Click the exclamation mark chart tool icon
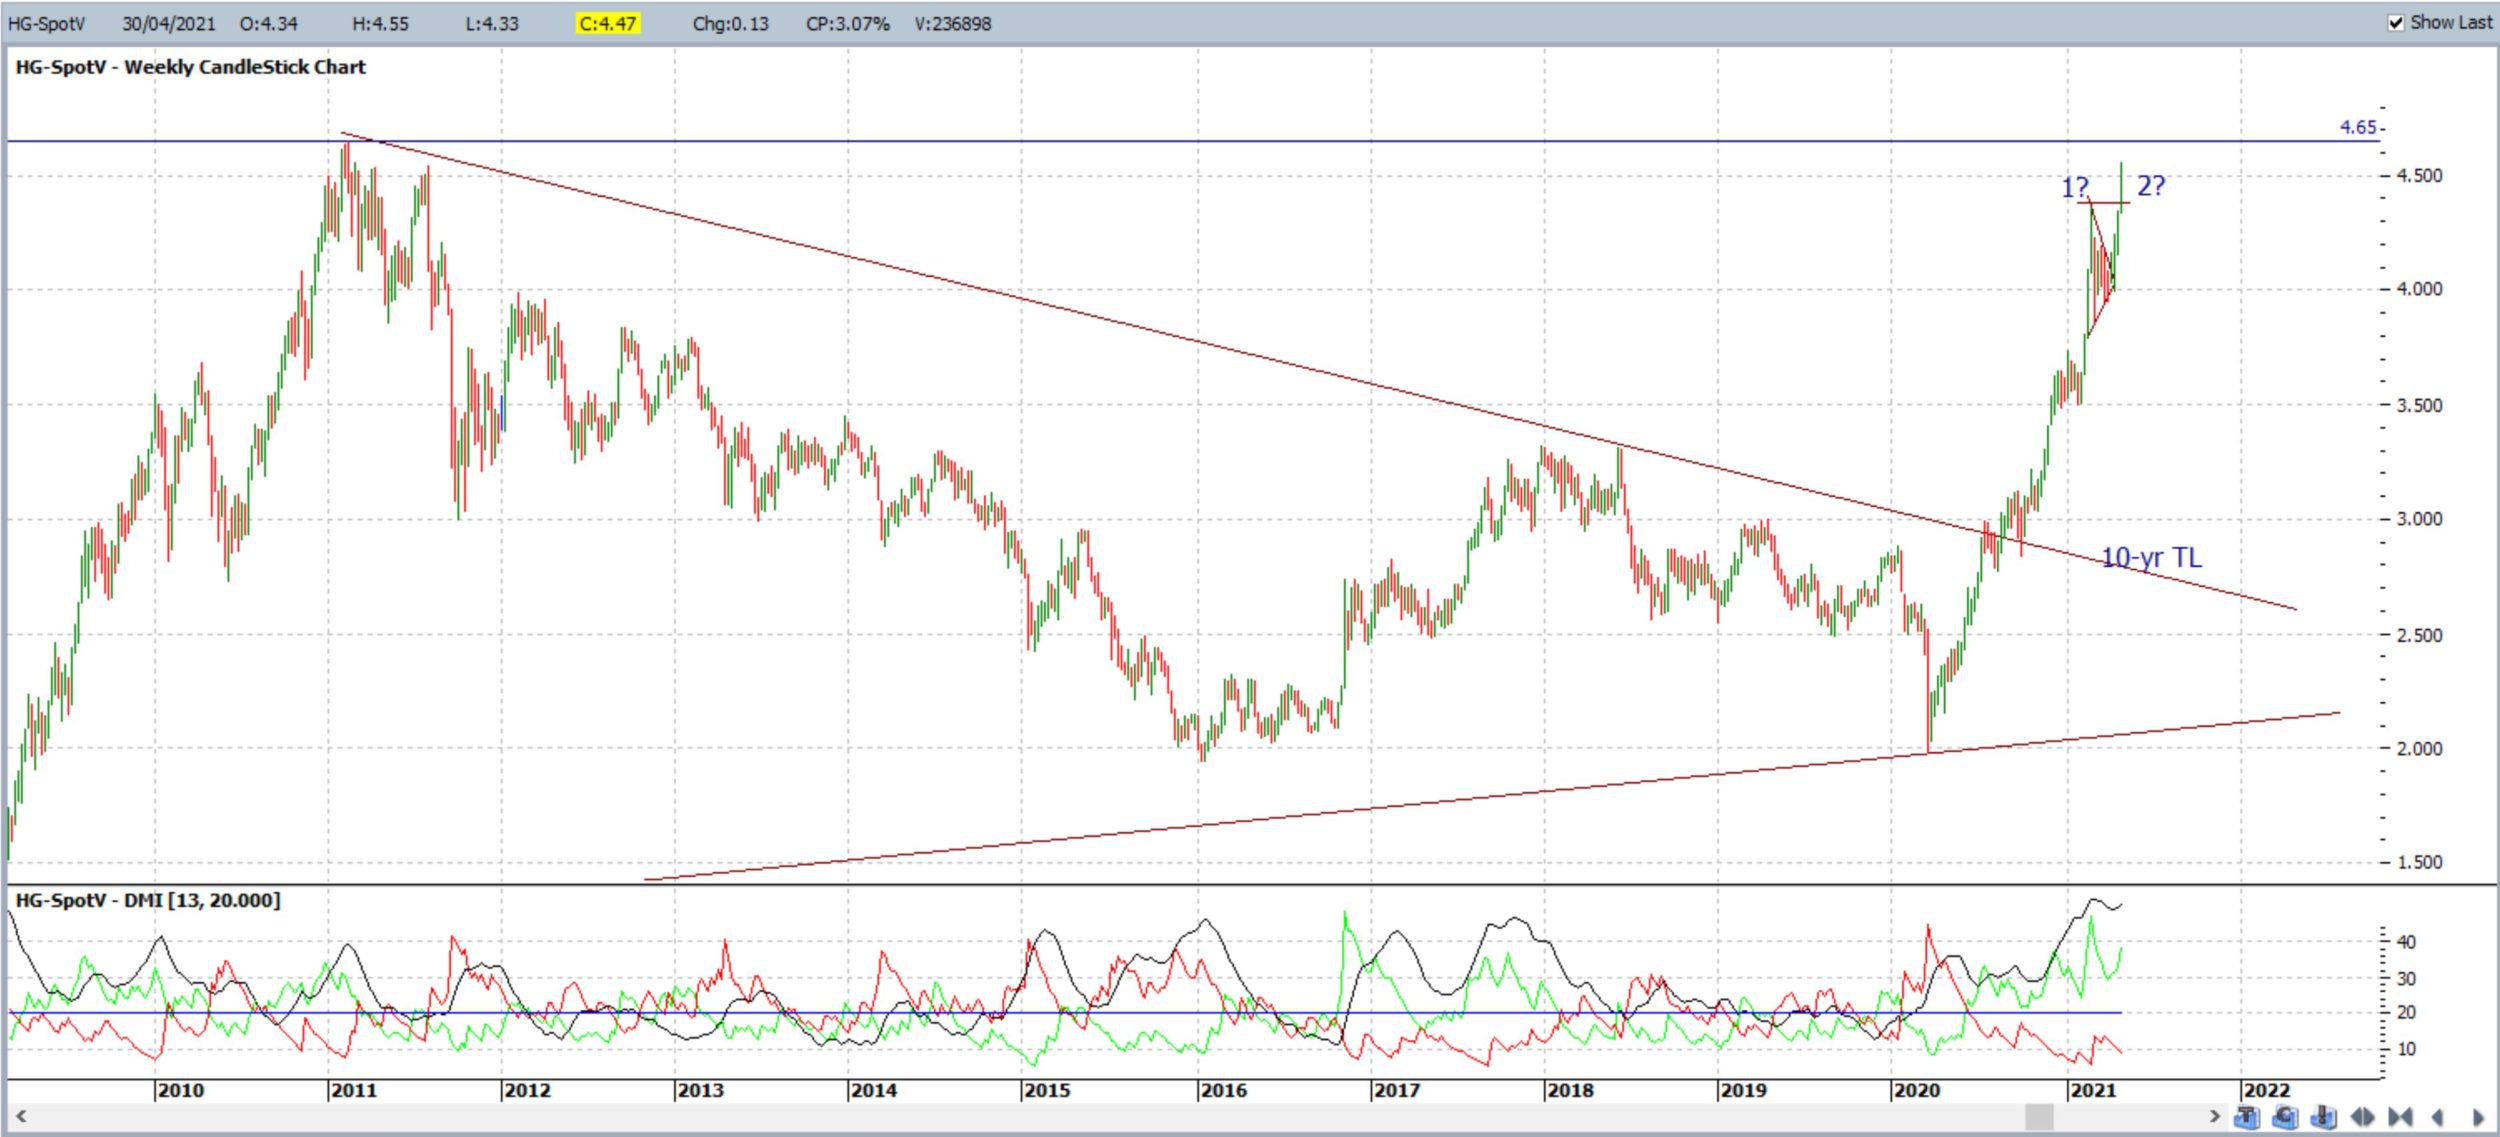This screenshot has width=2500, height=1137. point(2323,1117)
